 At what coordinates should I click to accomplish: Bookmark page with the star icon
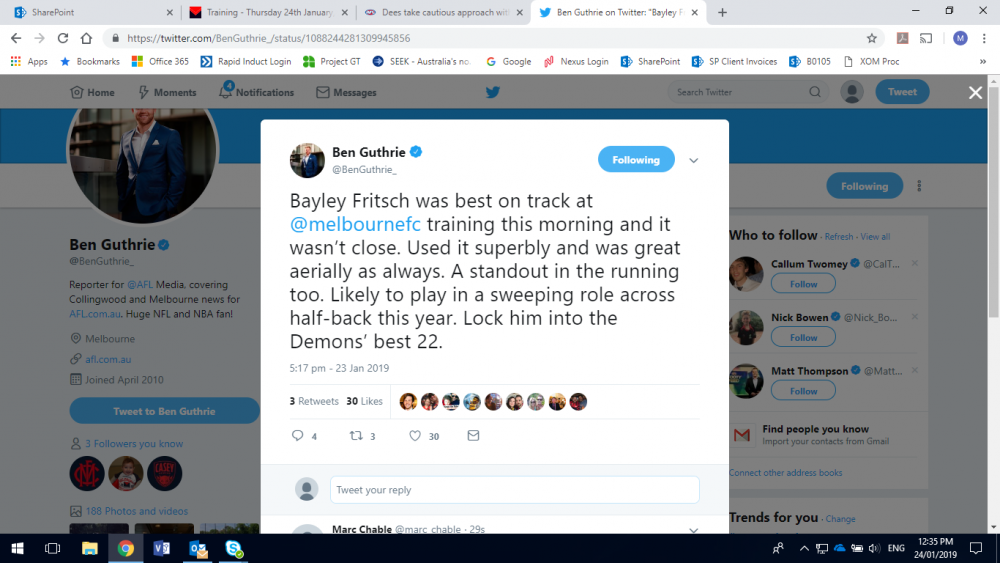[871, 38]
